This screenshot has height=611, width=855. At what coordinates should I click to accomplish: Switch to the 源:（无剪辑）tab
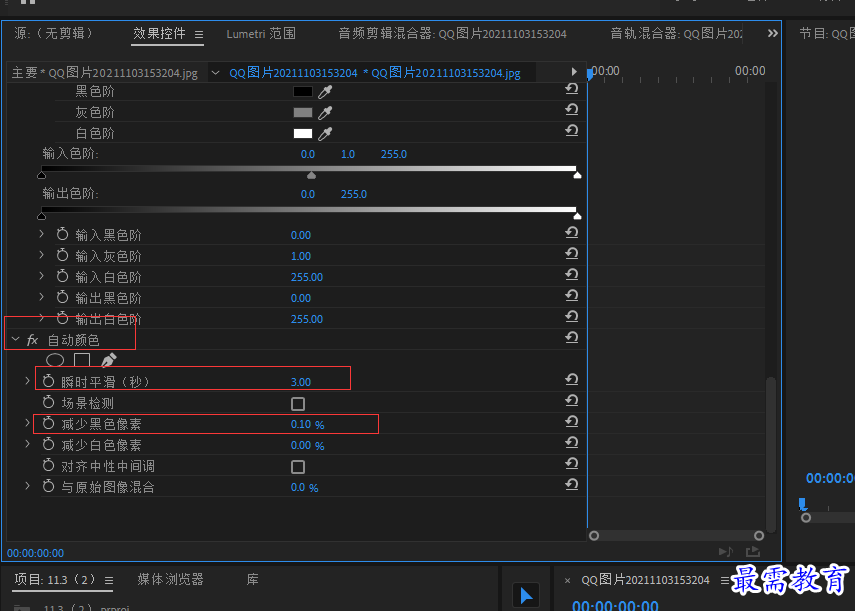click(x=53, y=33)
